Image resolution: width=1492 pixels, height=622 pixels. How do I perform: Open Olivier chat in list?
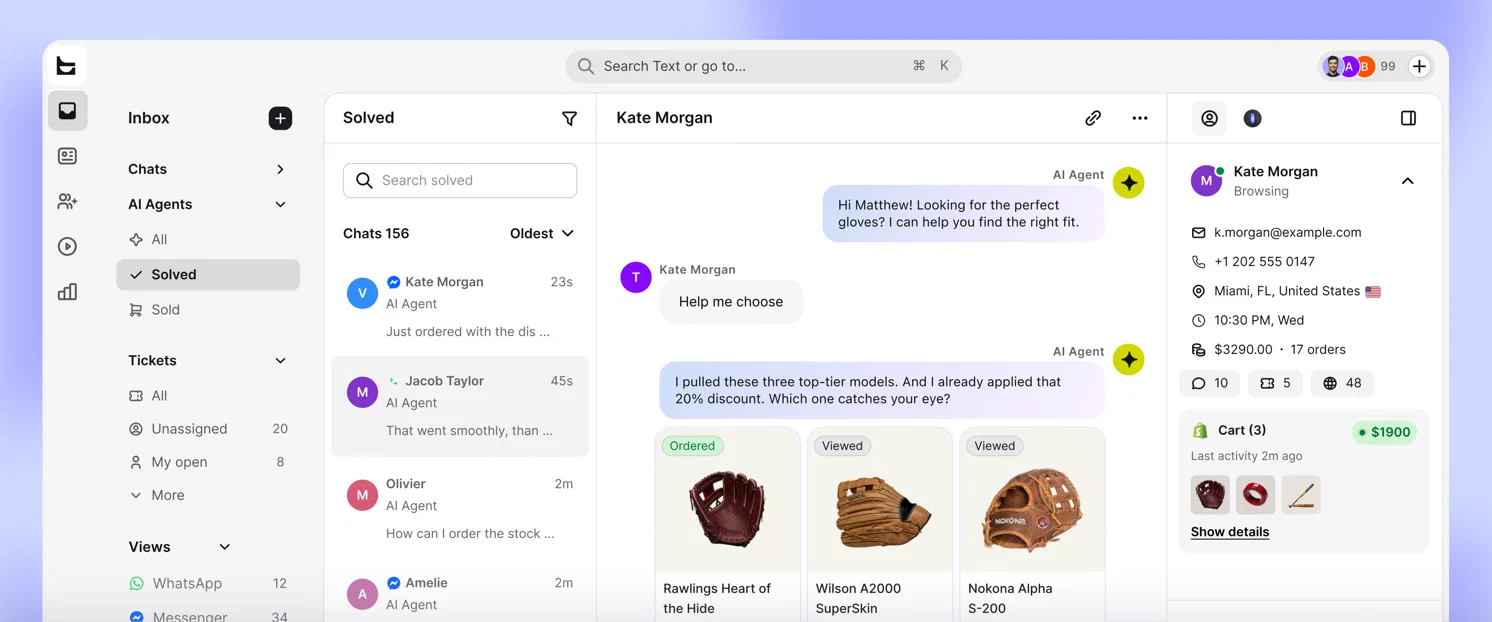(x=460, y=508)
